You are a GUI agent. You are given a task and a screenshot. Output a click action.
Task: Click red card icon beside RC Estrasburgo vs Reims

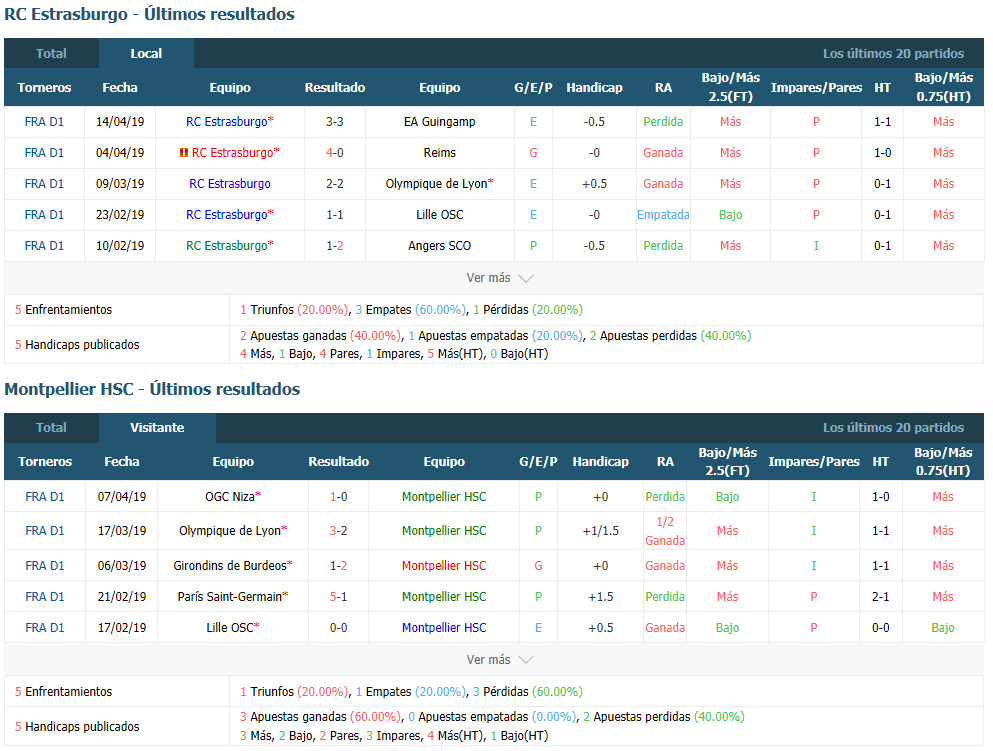pyautogui.click(x=184, y=153)
